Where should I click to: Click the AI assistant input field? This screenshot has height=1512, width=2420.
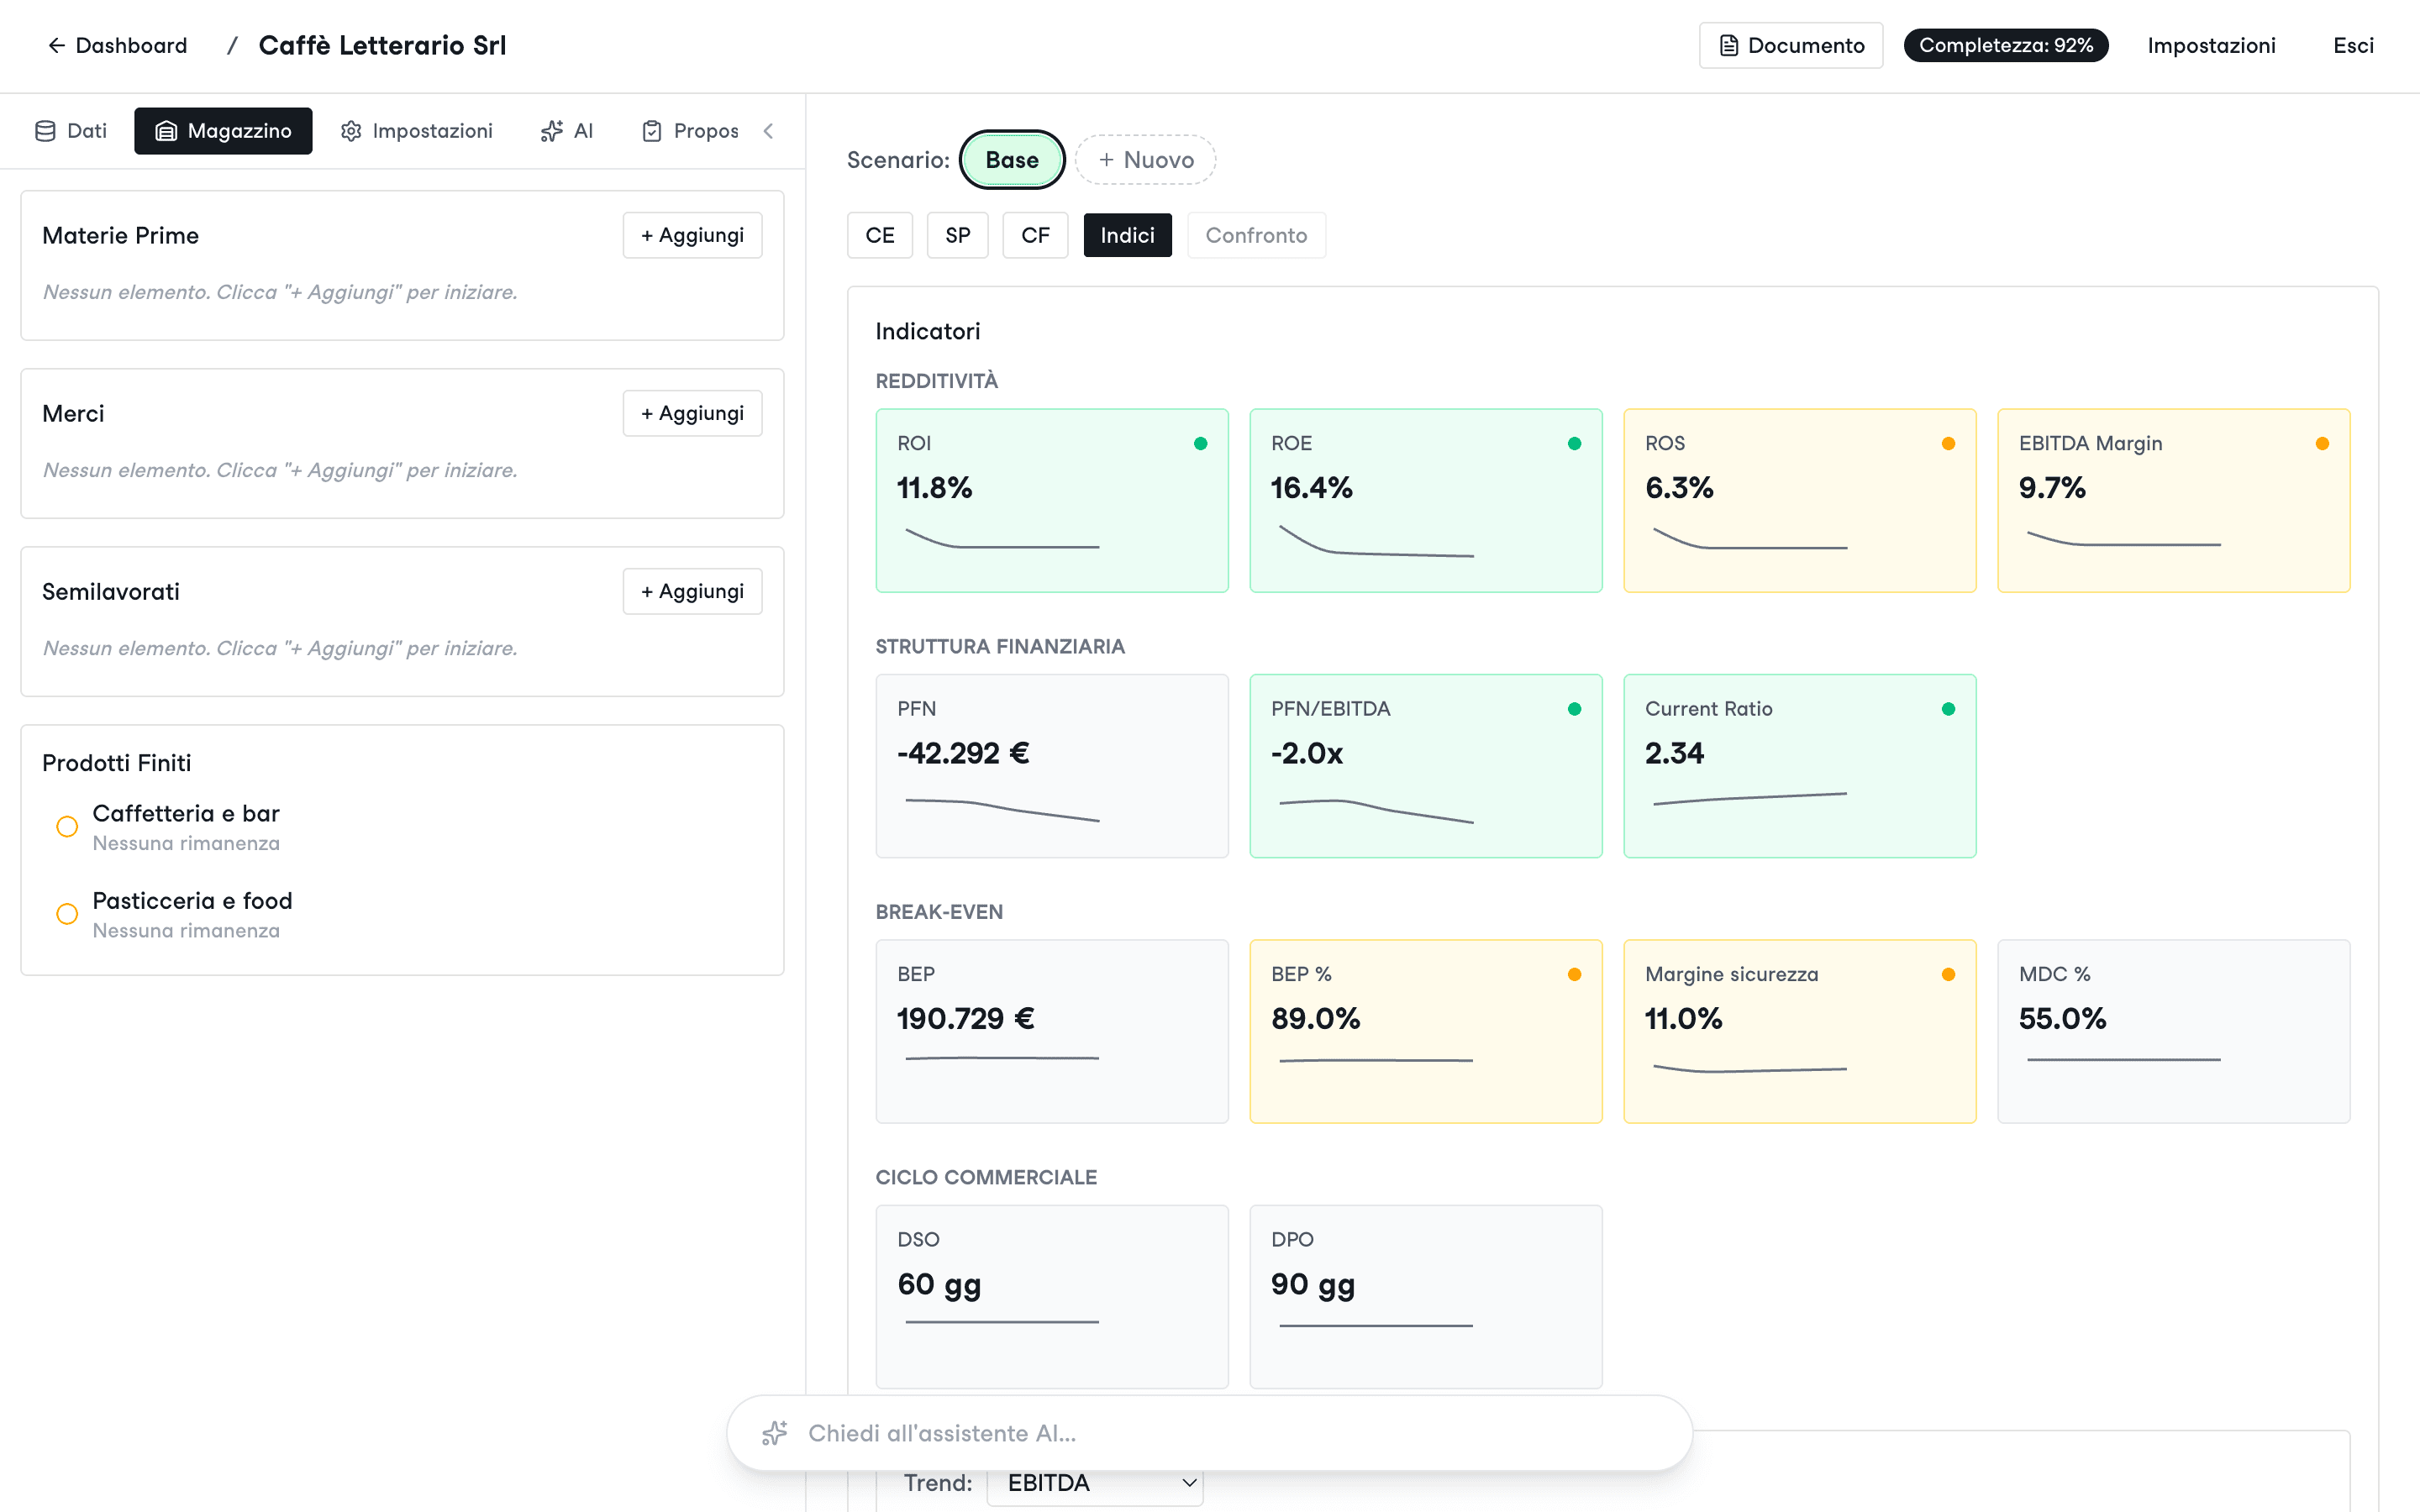click(1210, 1433)
